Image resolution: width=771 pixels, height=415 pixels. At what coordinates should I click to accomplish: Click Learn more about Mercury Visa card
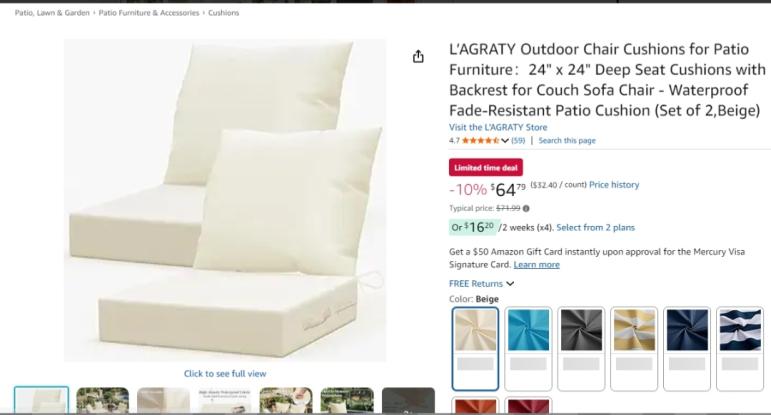pyautogui.click(x=536, y=265)
